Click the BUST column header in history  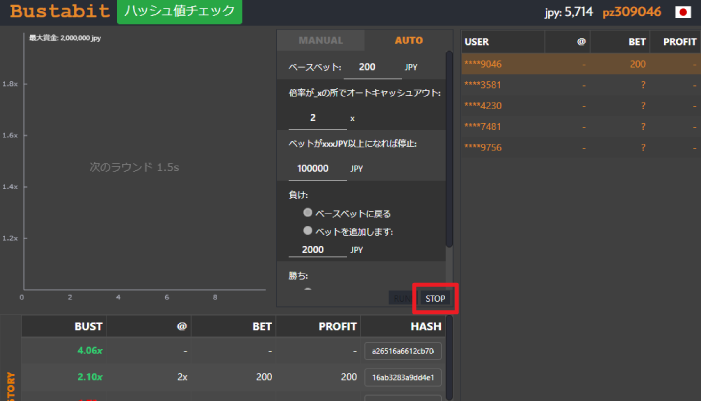pos(64,326)
